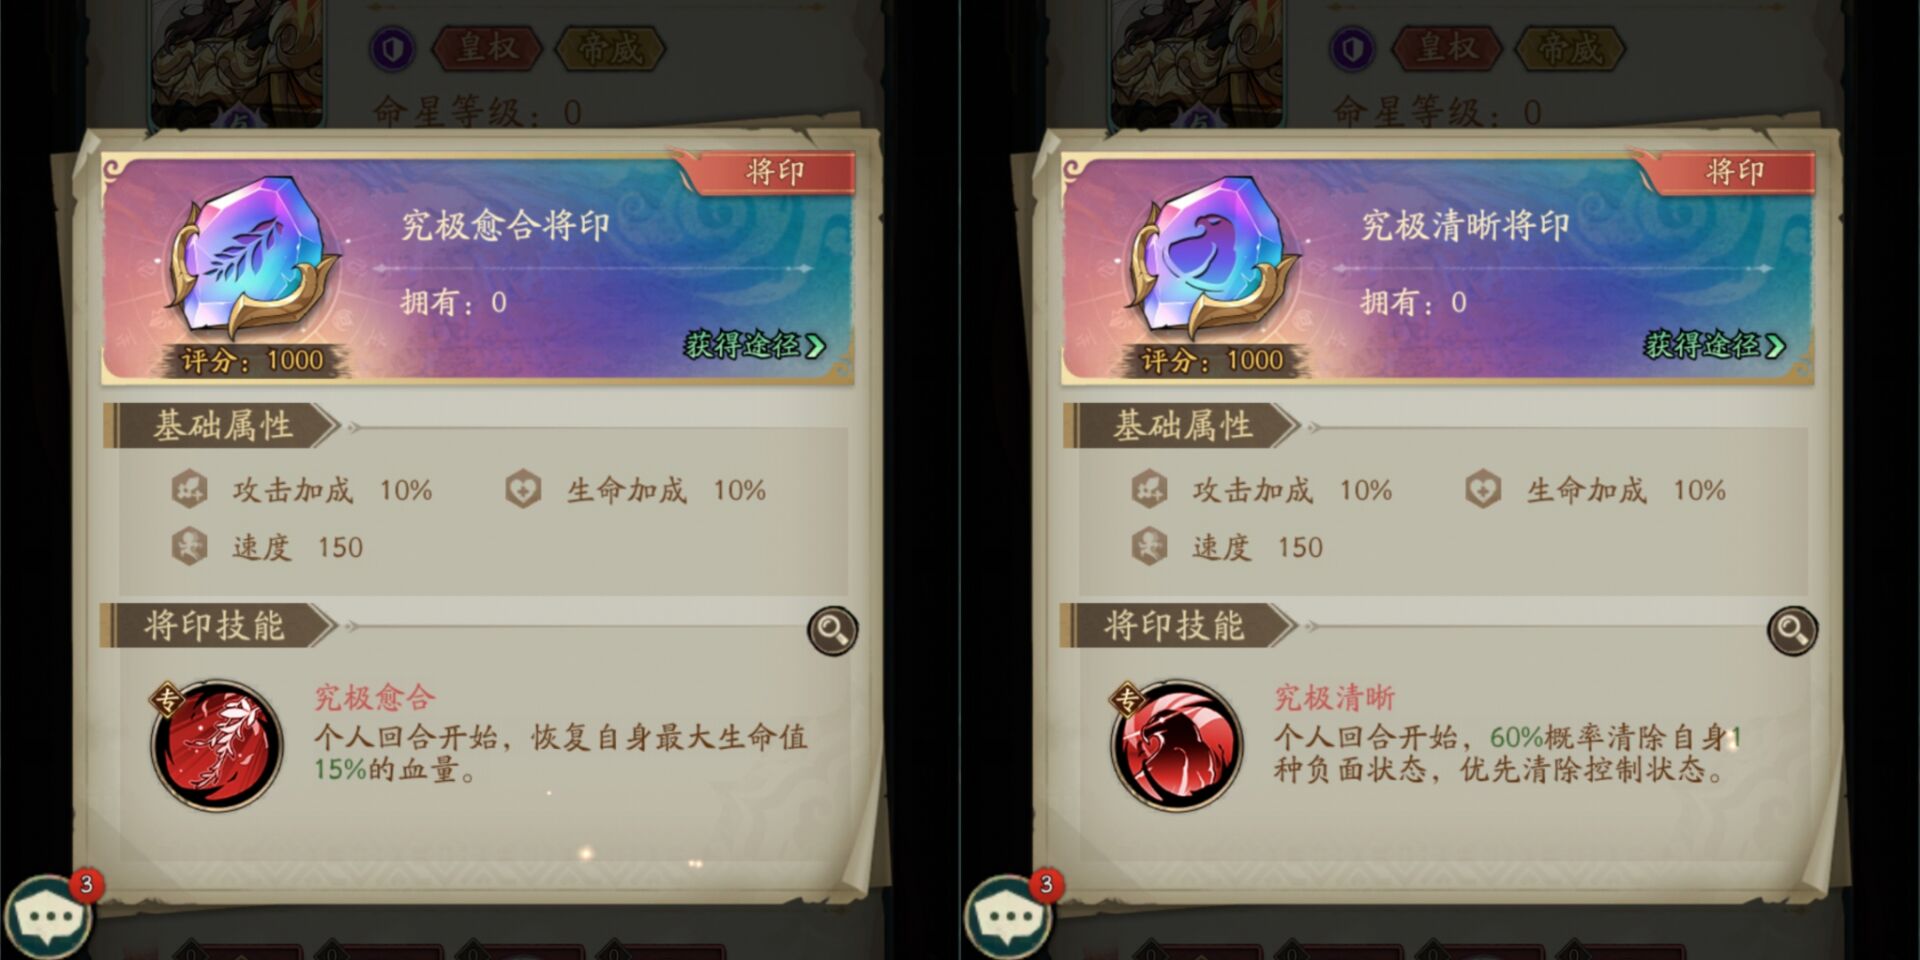Select the right 皇权 tag
Viewport: 1920px width, 960px height.
[1448, 47]
